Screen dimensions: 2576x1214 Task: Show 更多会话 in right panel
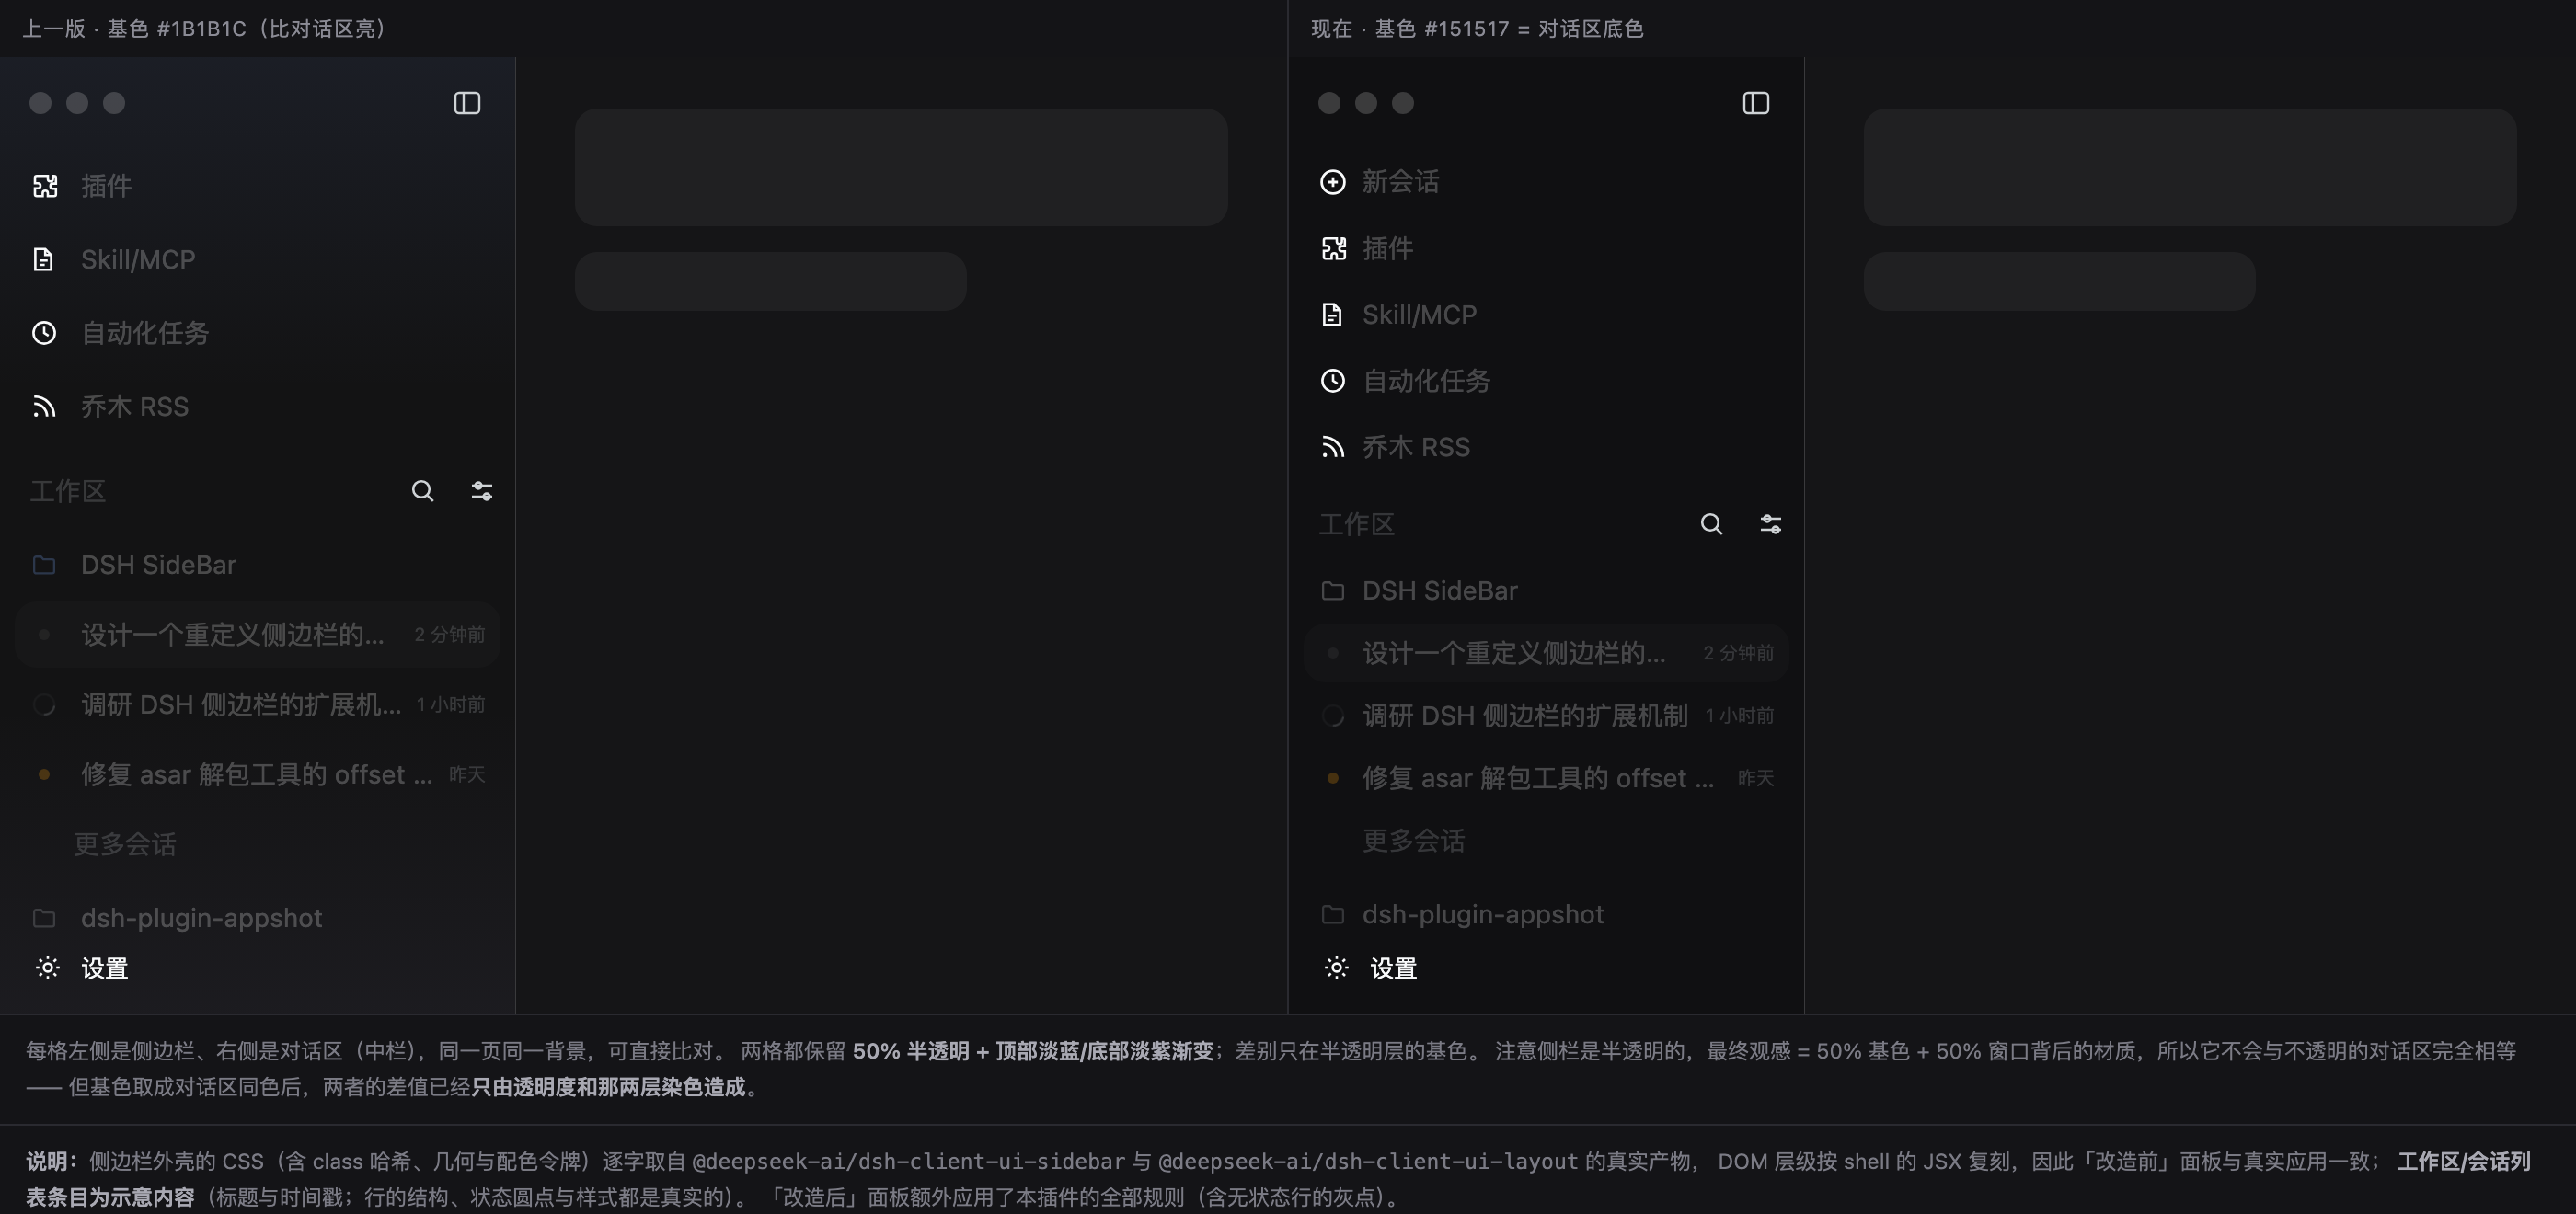1414,840
